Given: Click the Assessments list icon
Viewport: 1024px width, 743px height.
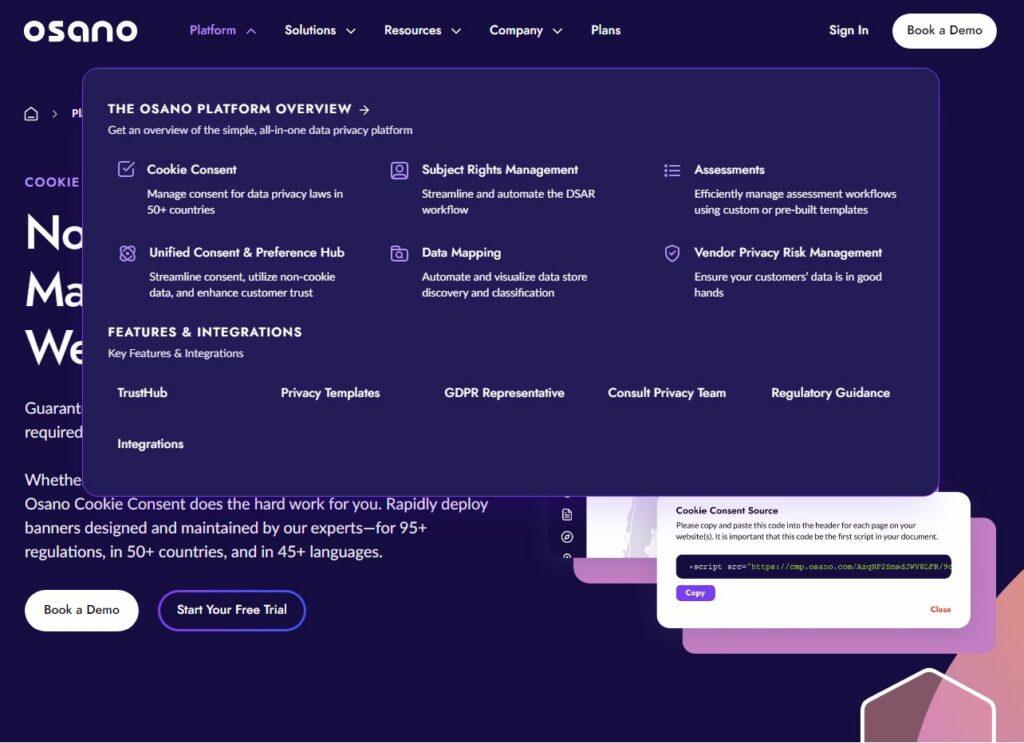Looking at the screenshot, I should click(x=672, y=170).
